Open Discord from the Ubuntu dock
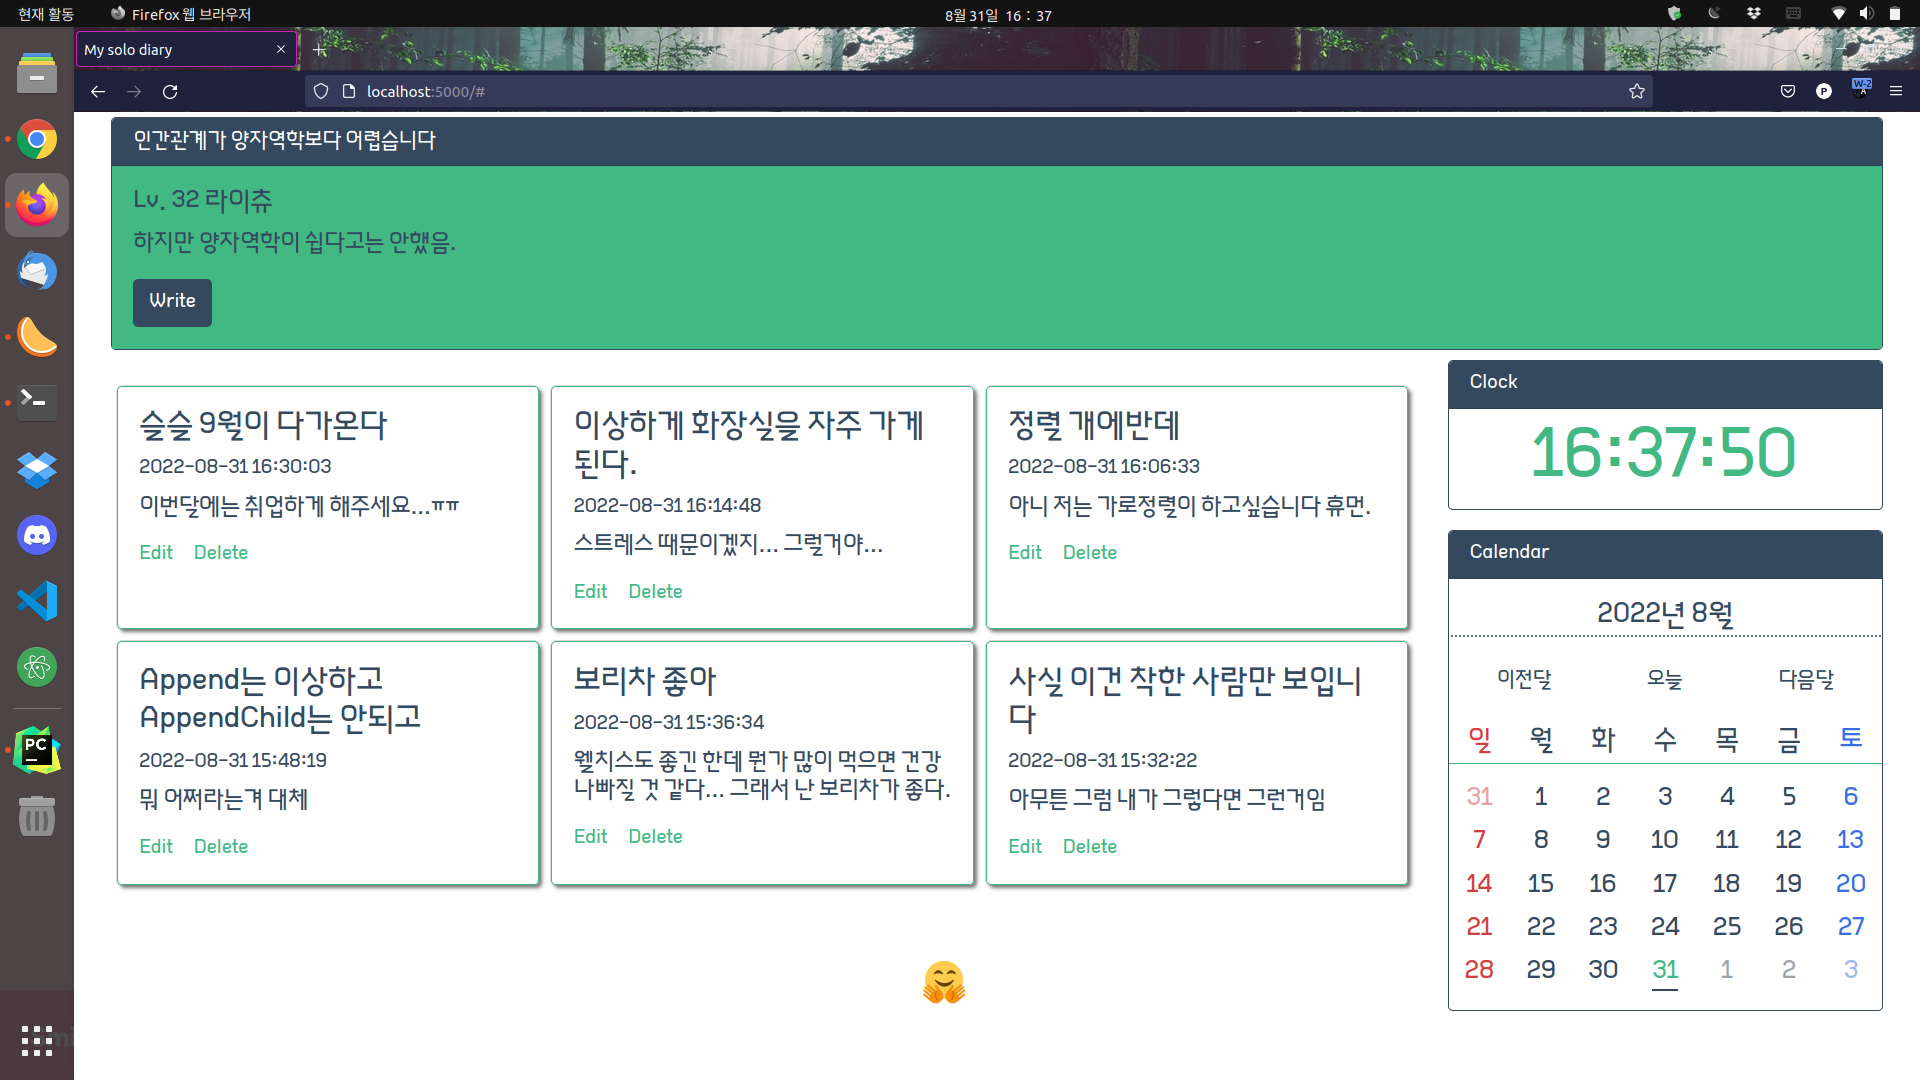The image size is (1920, 1080). click(37, 536)
